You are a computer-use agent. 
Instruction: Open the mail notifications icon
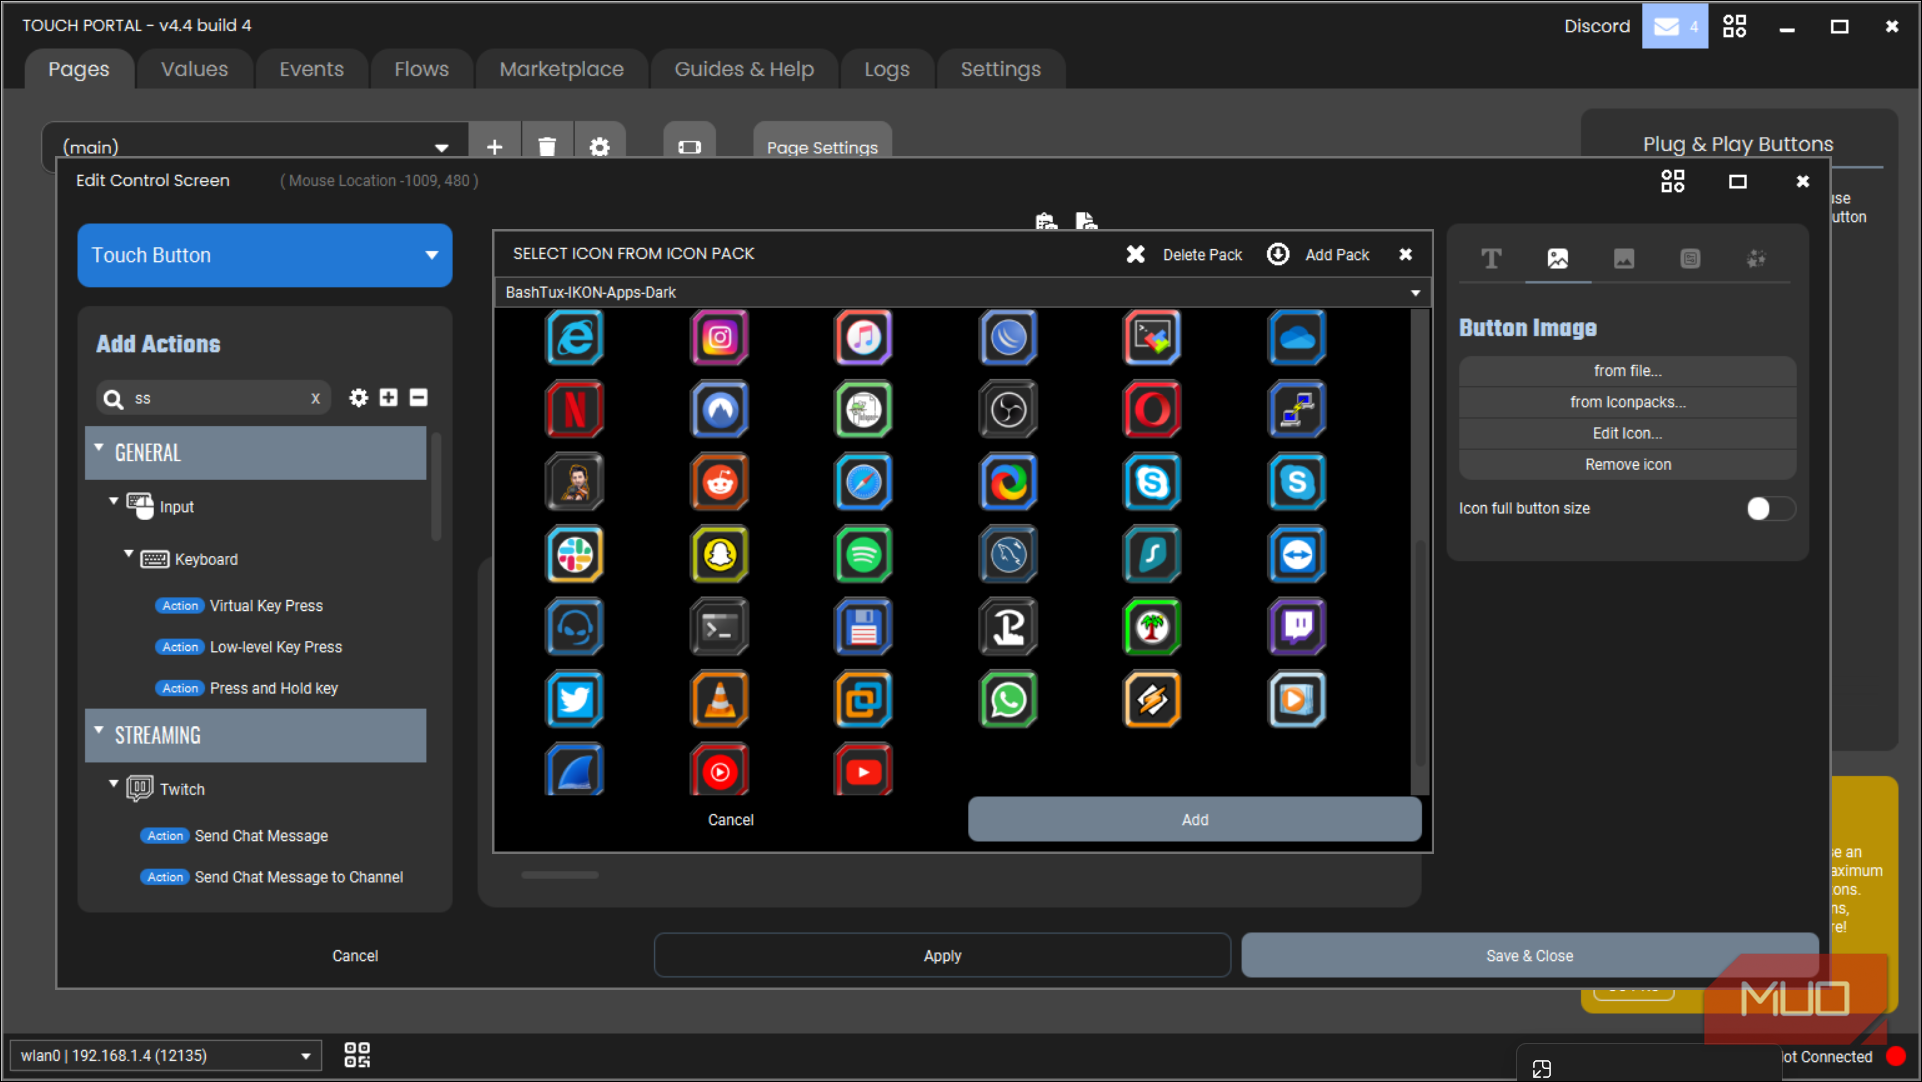point(1673,26)
